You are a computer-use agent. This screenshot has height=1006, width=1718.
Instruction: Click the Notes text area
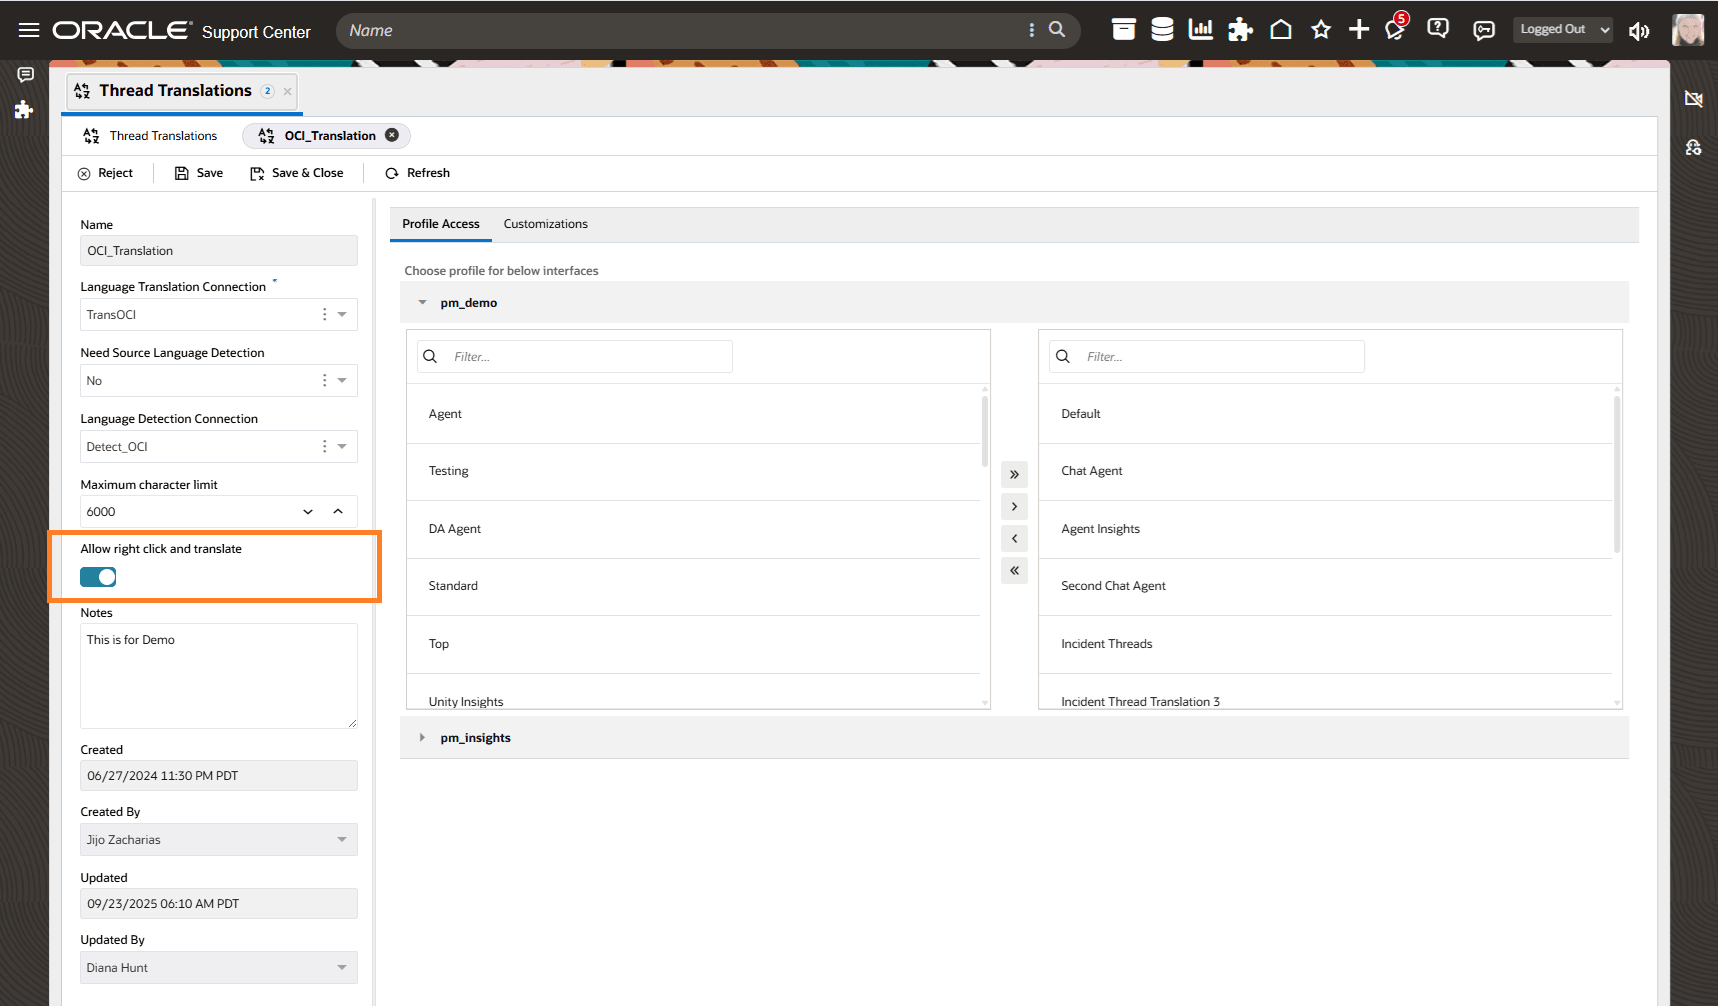coord(219,676)
